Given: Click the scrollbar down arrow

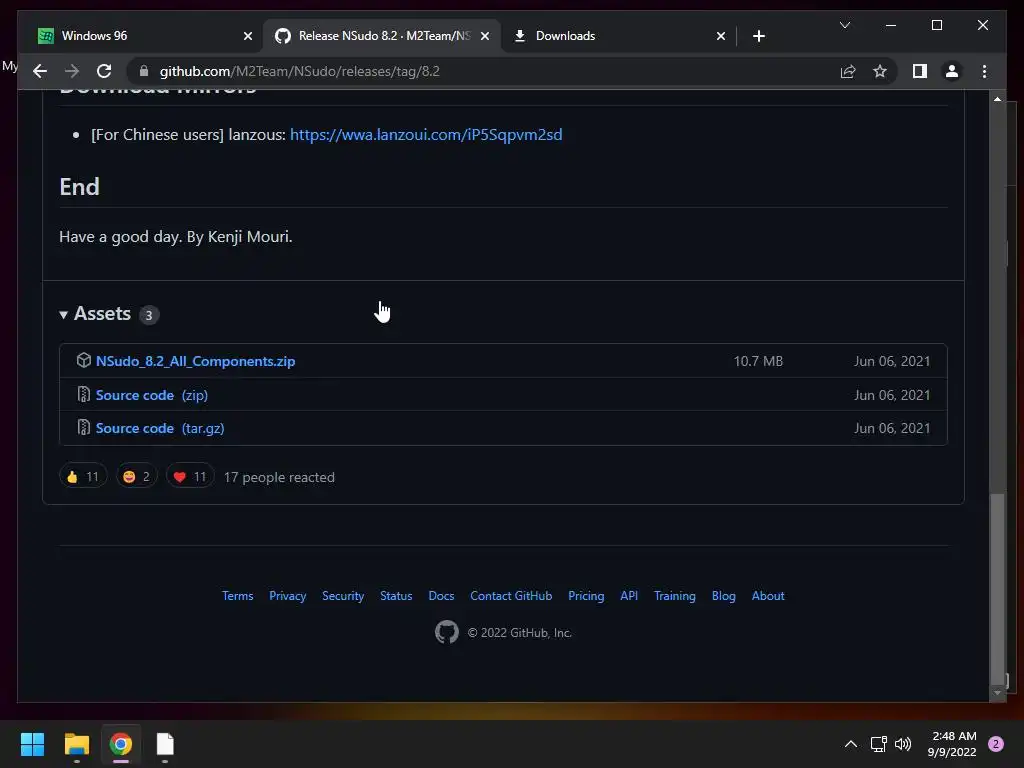Looking at the screenshot, I should coord(997,693).
